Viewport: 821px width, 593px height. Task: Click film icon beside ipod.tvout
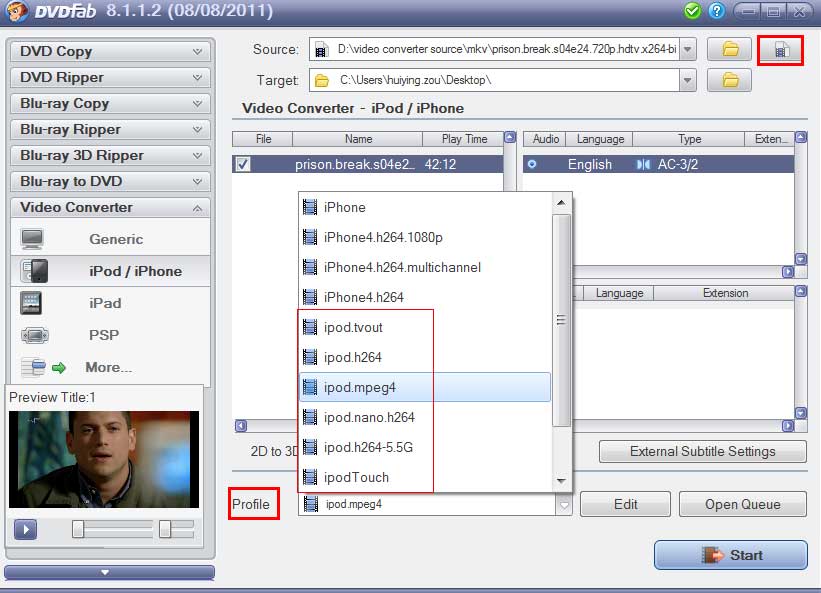tap(310, 327)
